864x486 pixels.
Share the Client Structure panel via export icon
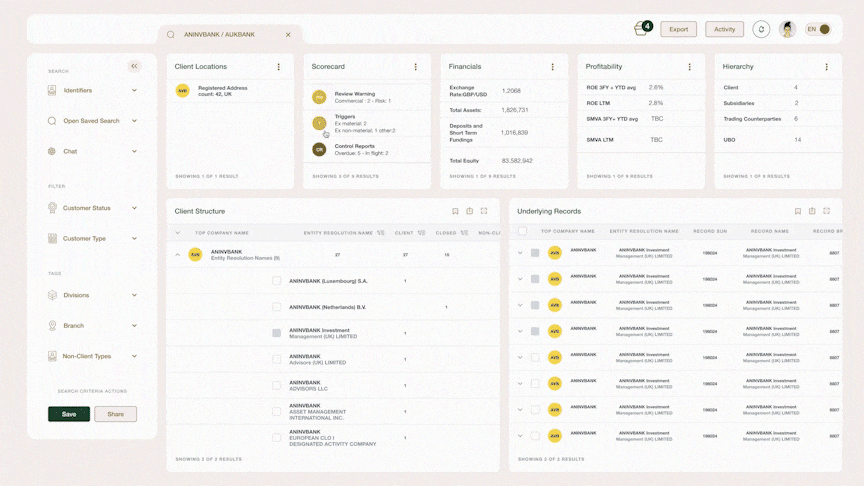coord(469,211)
